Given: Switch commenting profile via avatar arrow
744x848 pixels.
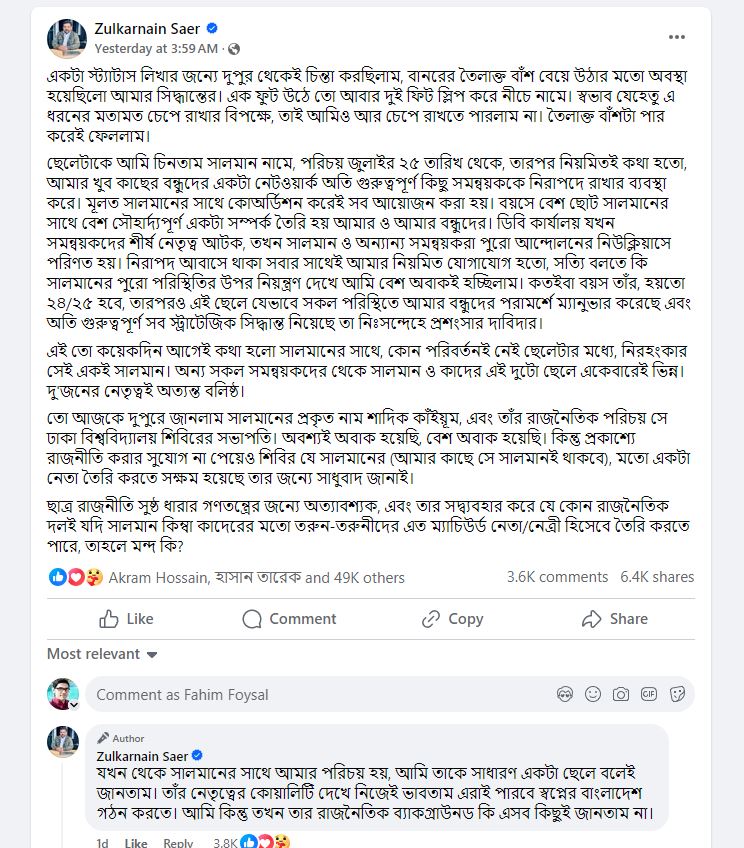Looking at the screenshot, I should (x=74, y=705).
